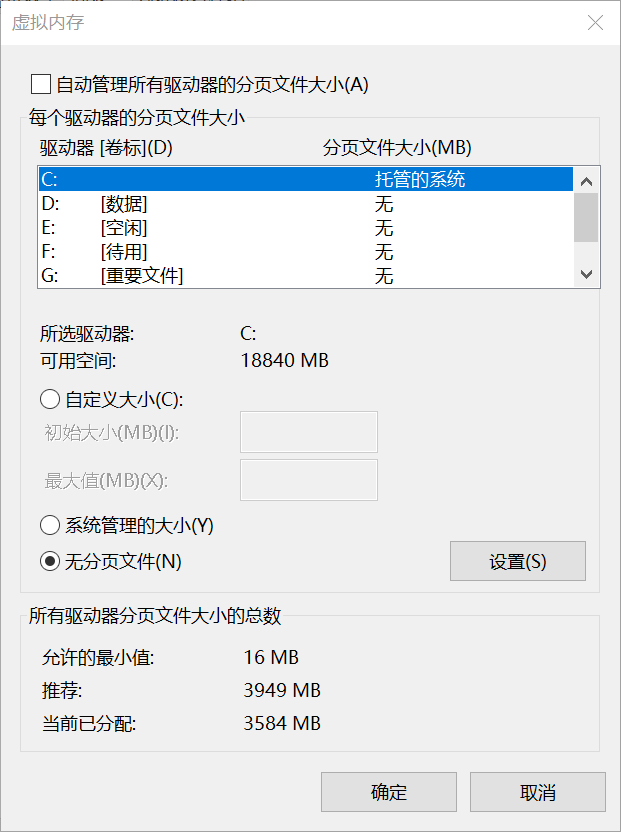Click the 设置 button
The image size is (621, 832).
click(x=517, y=561)
